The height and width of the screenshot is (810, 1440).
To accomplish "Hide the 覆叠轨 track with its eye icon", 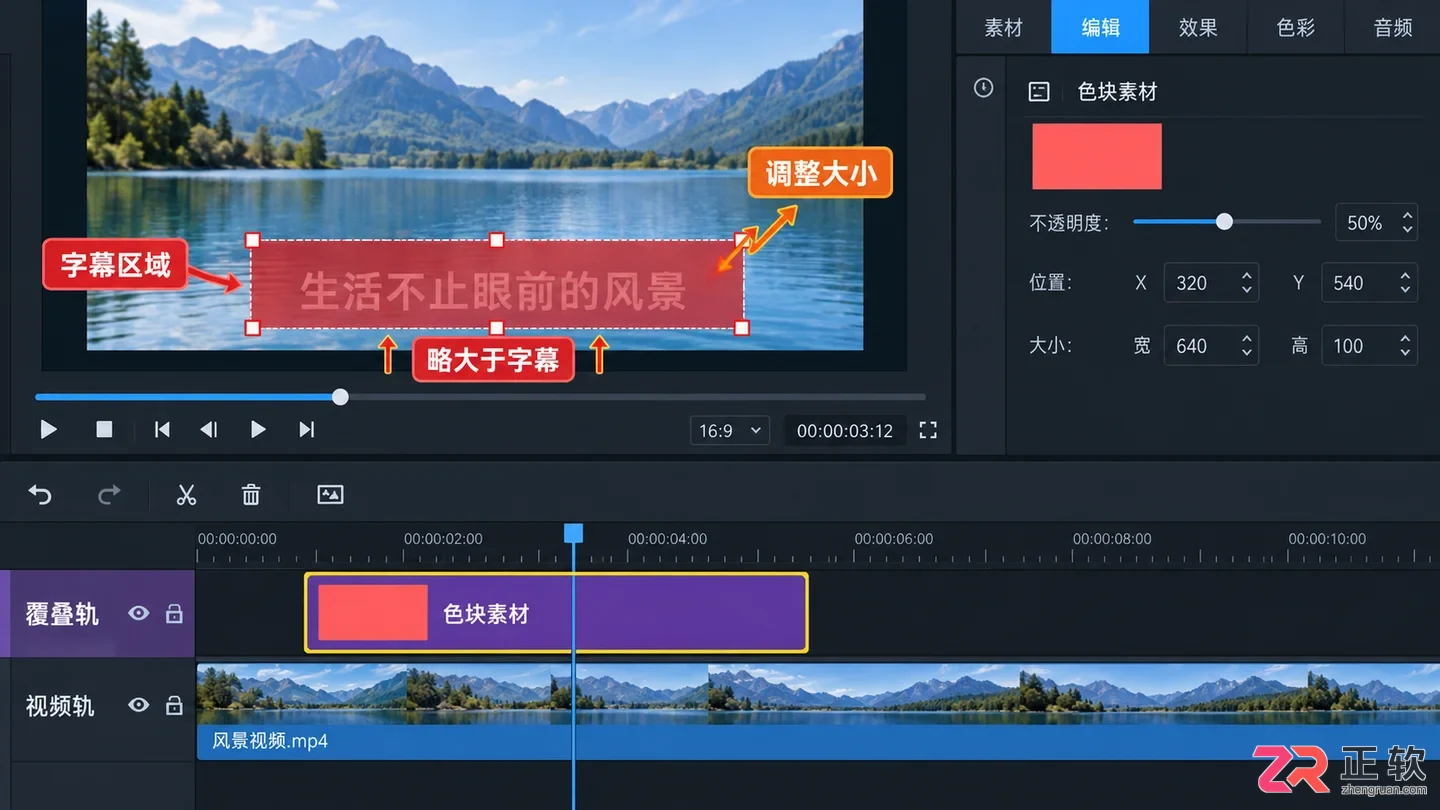I will click(x=139, y=614).
